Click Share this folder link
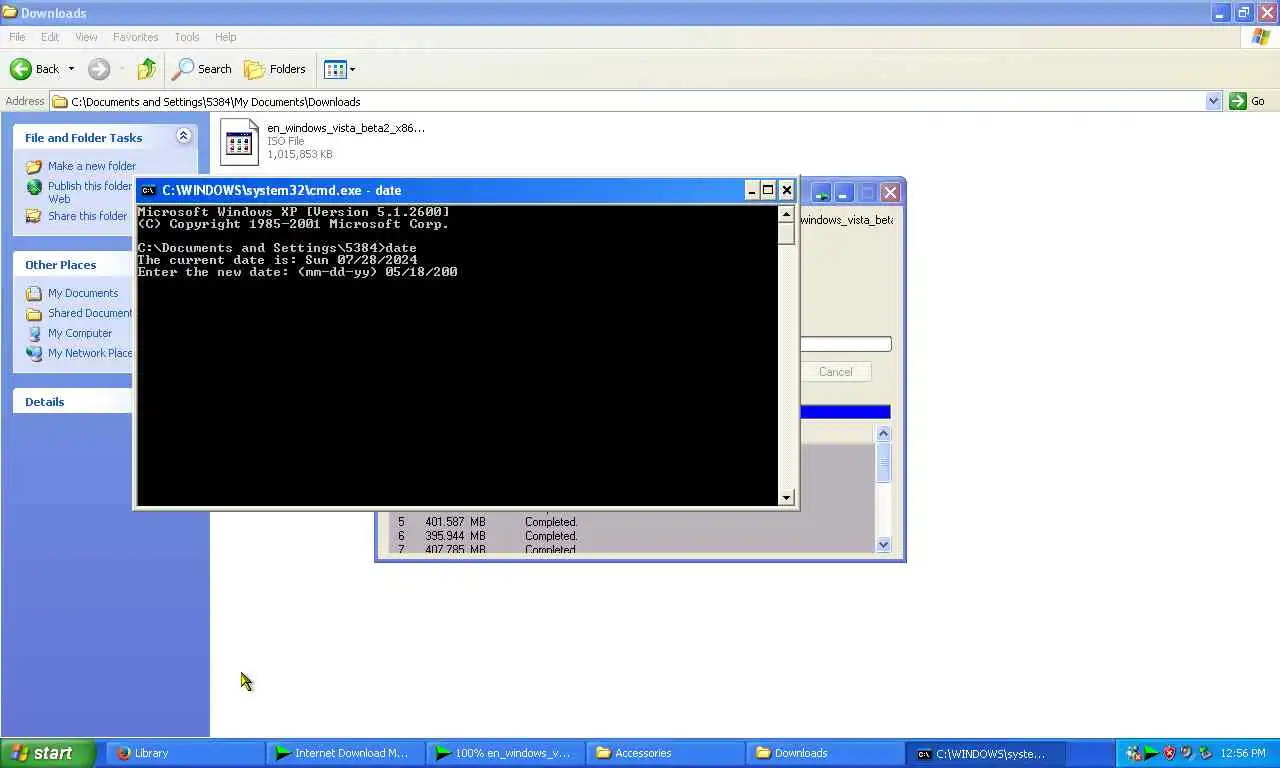The width and height of the screenshot is (1280, 768). coord(88,216)
